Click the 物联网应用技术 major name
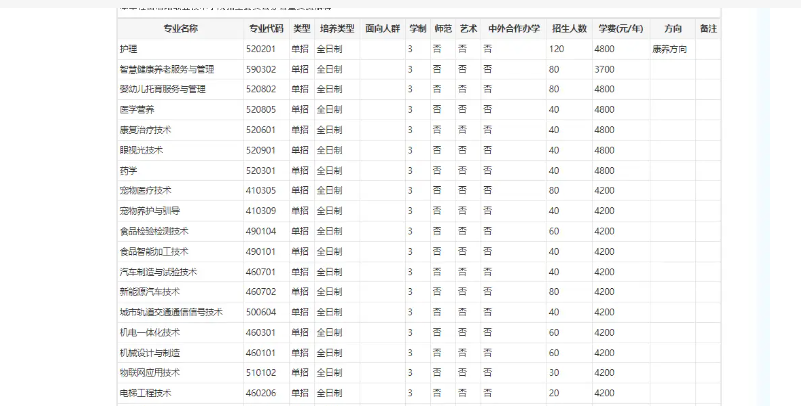 [x=149, y=372]
